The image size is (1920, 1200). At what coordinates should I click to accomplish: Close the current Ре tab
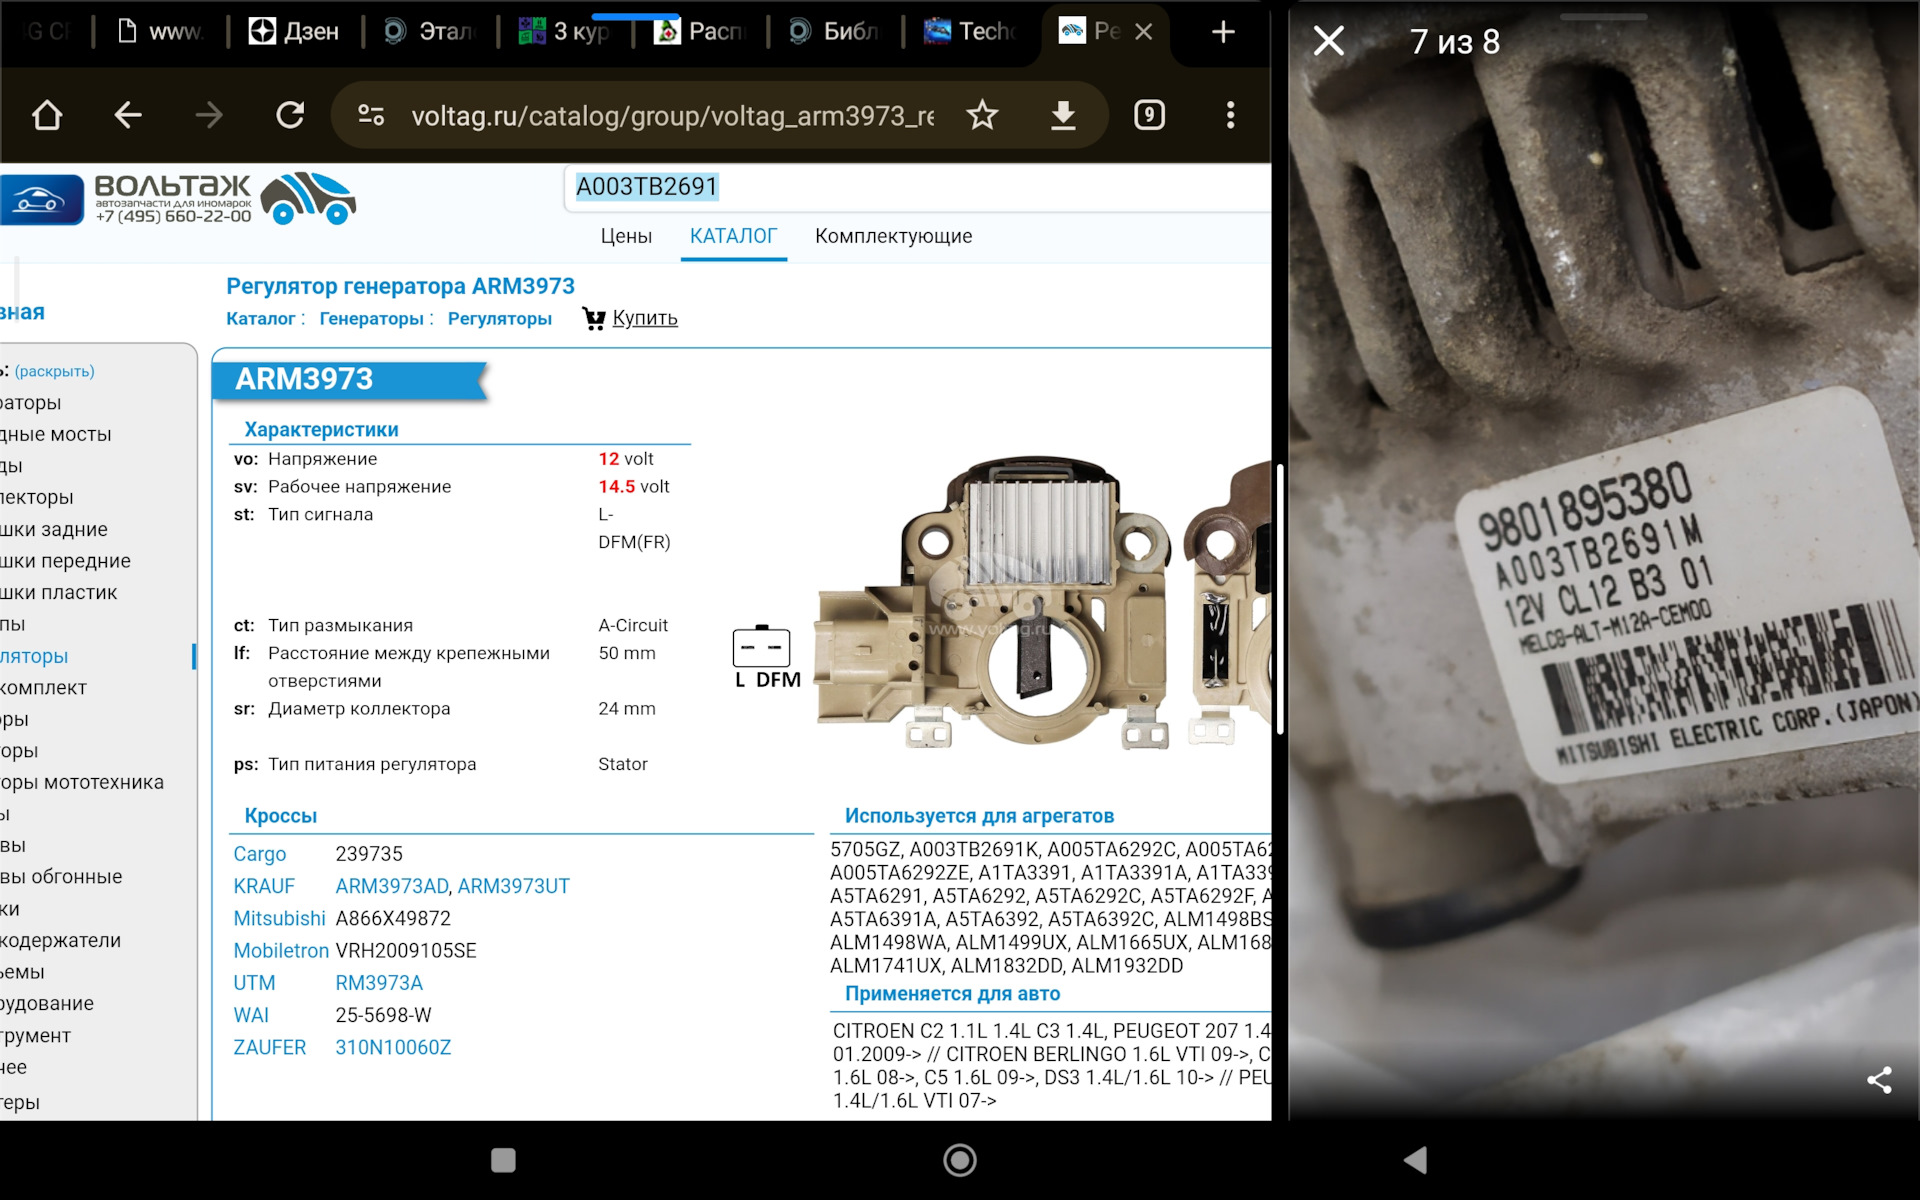click(1144, 32)
